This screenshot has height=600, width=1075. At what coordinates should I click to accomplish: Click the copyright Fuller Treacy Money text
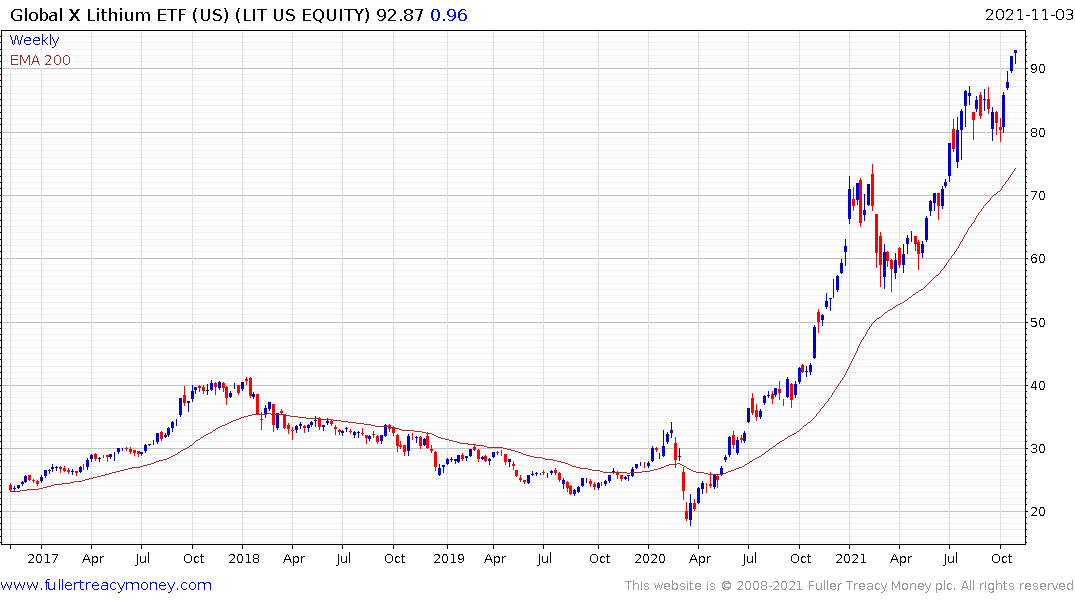[849, 586]
